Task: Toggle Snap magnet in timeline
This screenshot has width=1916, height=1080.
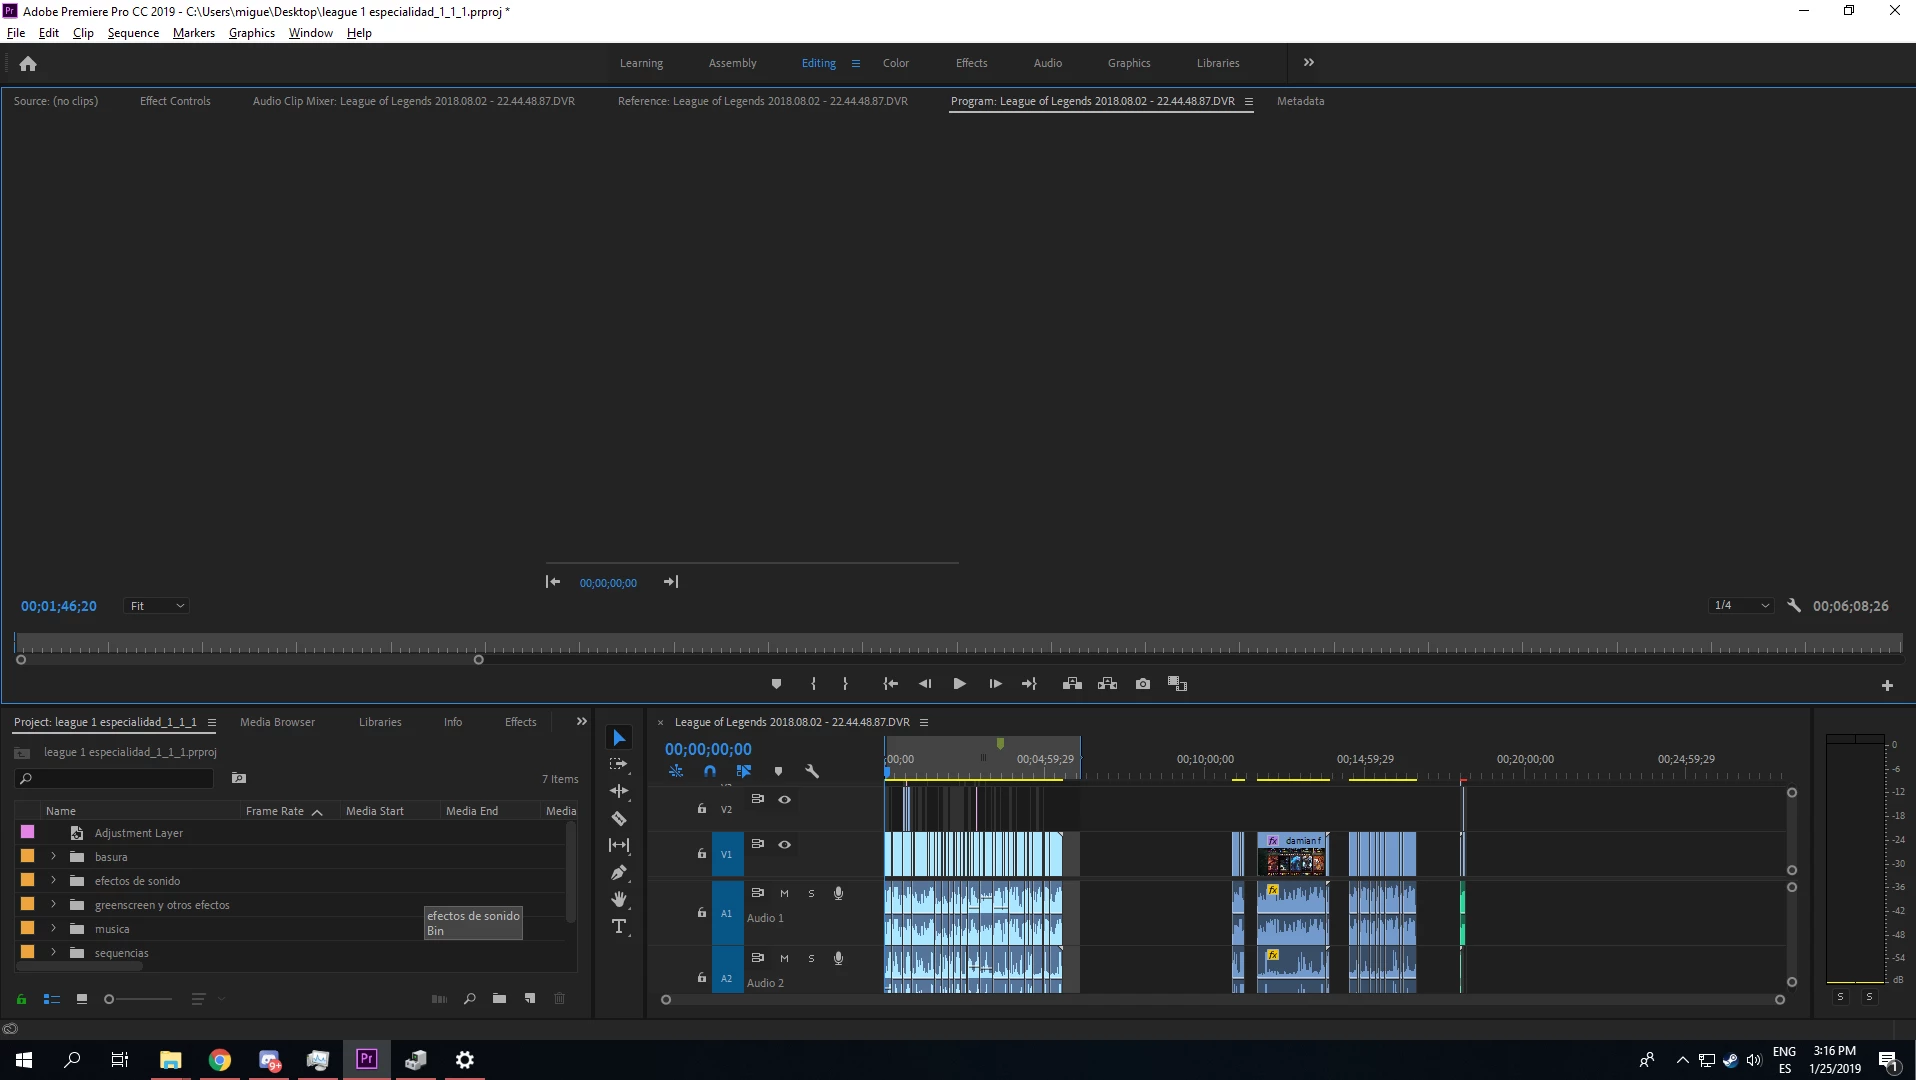Action: pos(710,771)
